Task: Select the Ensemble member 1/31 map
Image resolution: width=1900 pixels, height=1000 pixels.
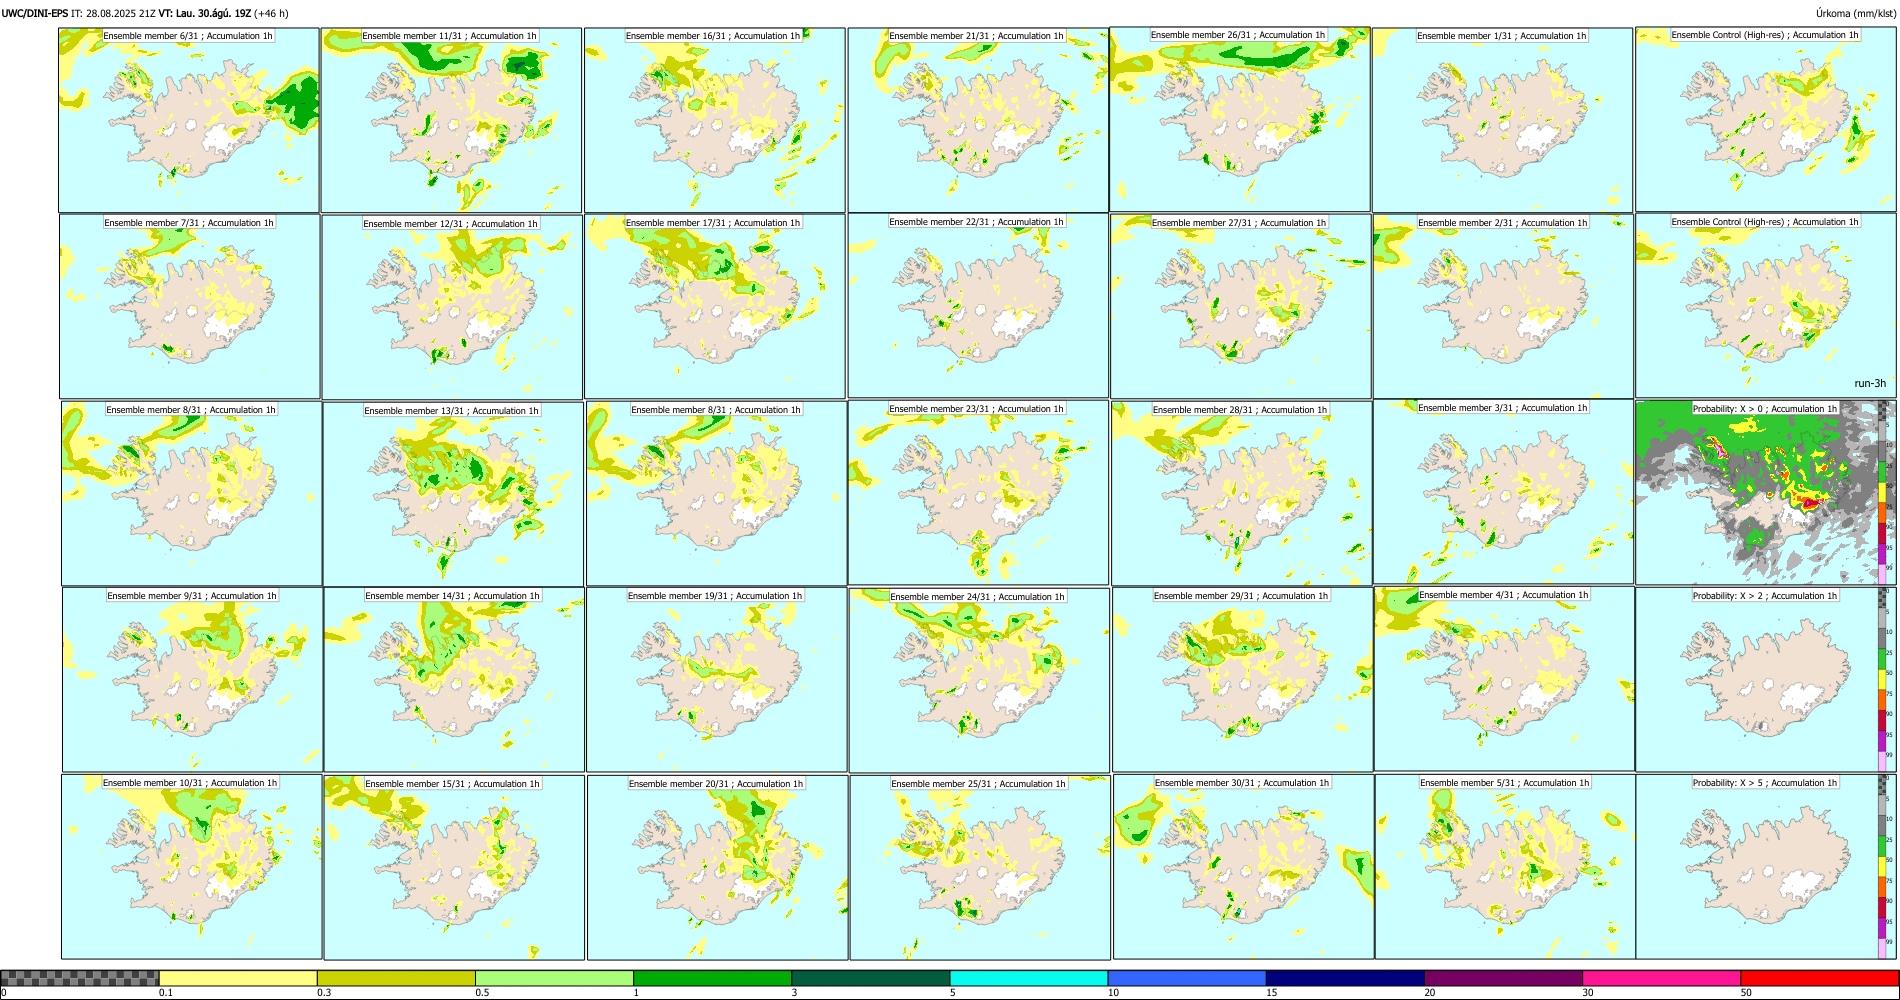Action: tap(1503, 120)
